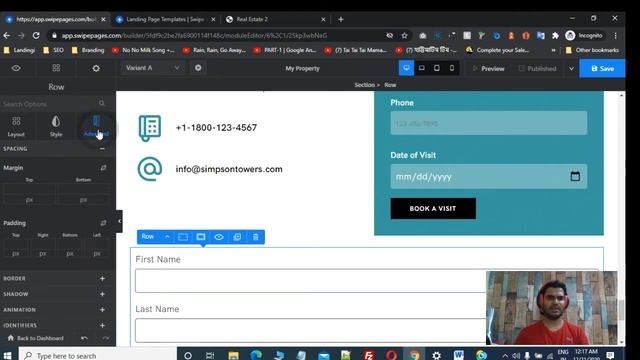Toggle linked Padding values icon

103,223
